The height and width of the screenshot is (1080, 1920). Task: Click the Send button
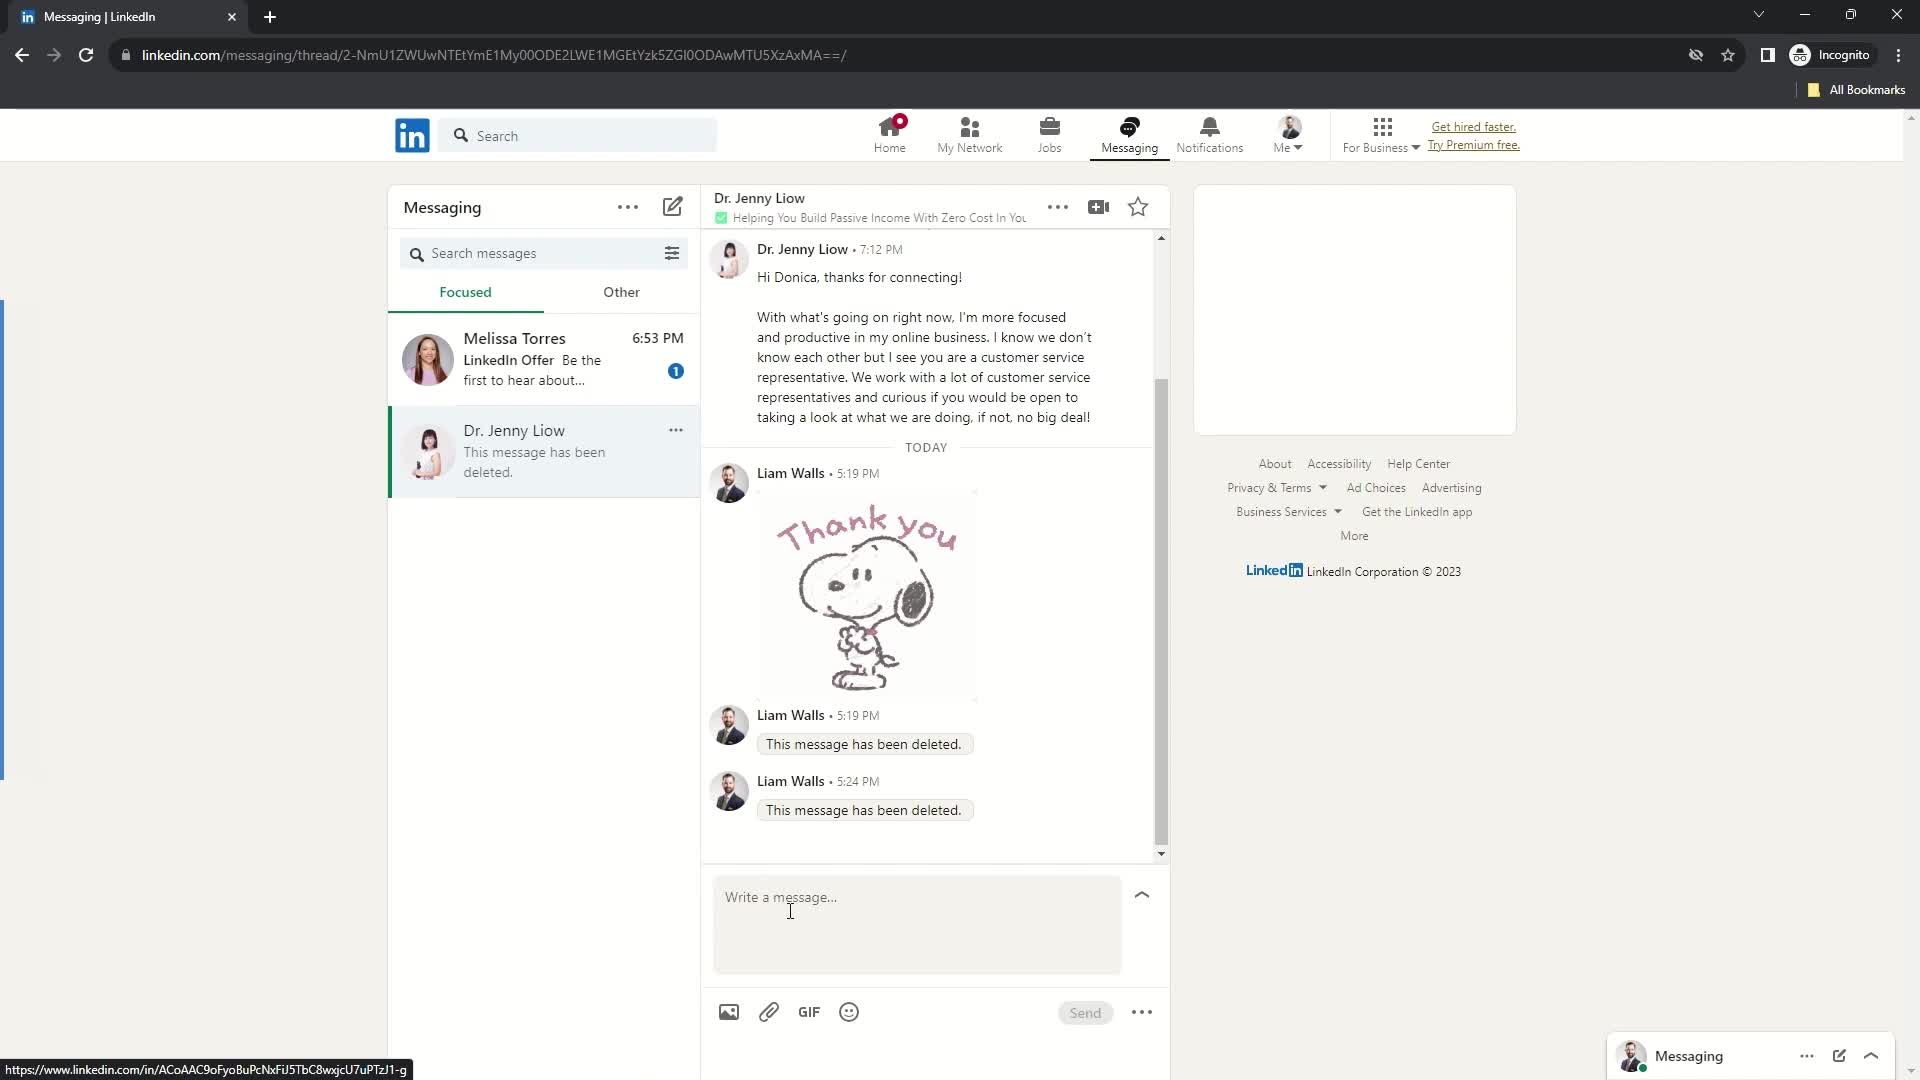pyautogui.click(x=1085, y=1013)
